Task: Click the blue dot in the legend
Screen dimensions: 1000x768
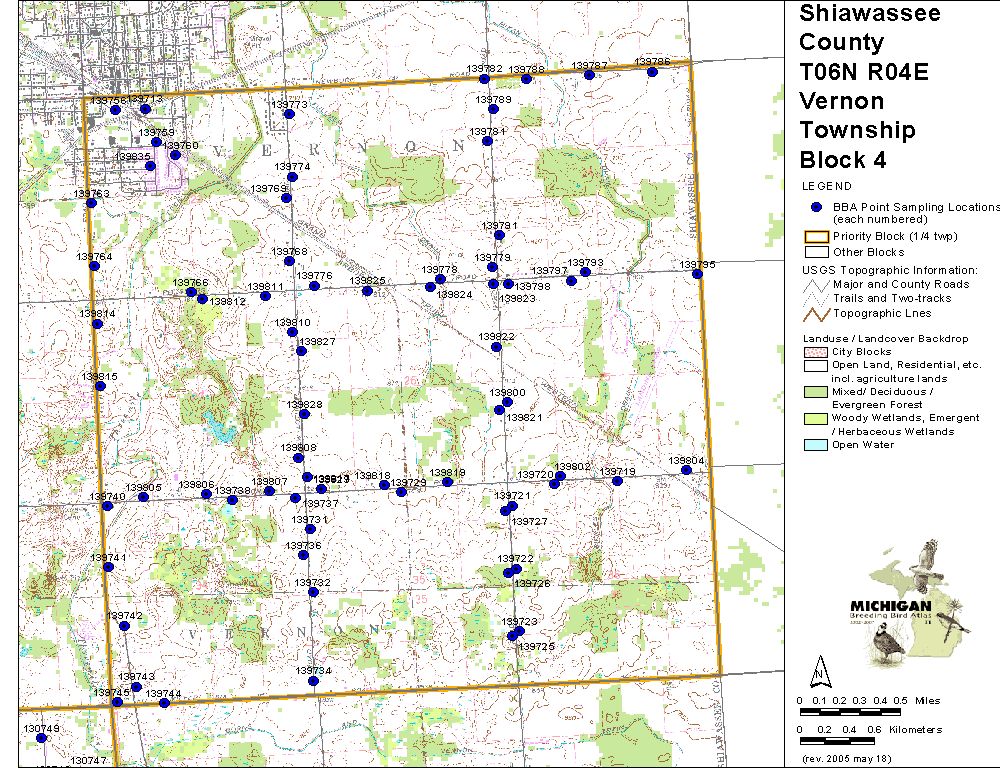Action: [x=816, y=207]
